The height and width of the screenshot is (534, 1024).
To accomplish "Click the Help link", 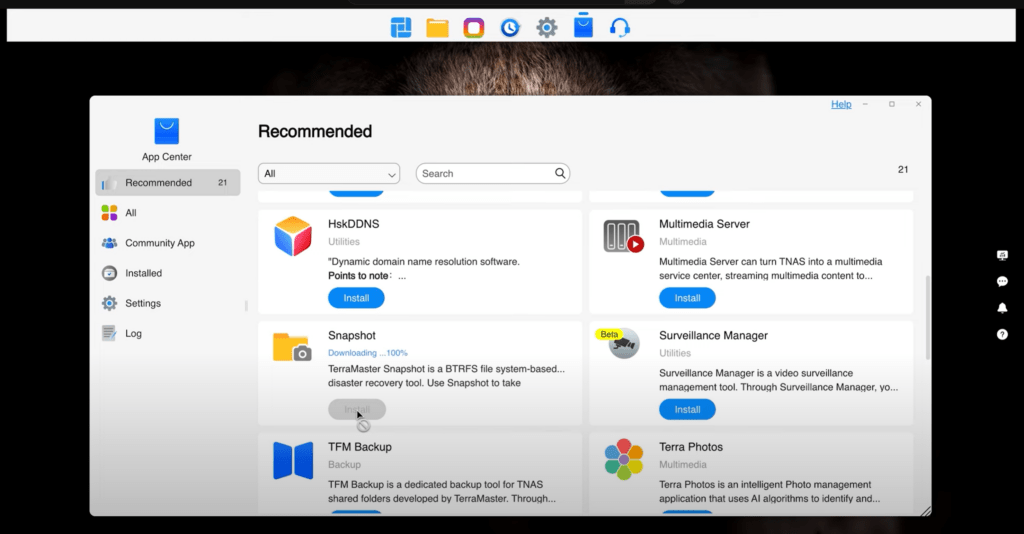I will click(x=841, y=104).
